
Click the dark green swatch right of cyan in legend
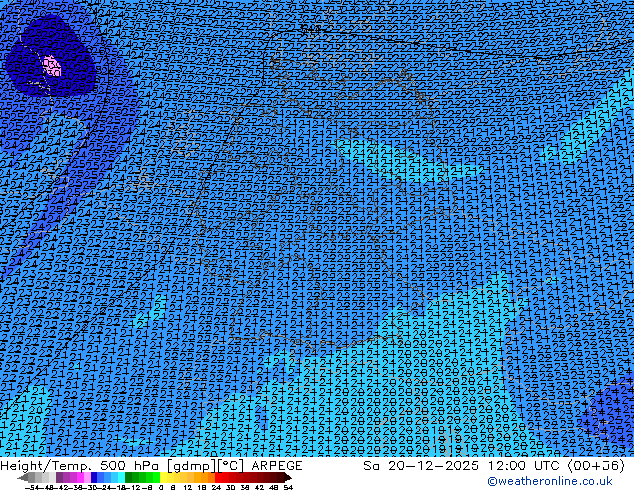tap(129, 477)
